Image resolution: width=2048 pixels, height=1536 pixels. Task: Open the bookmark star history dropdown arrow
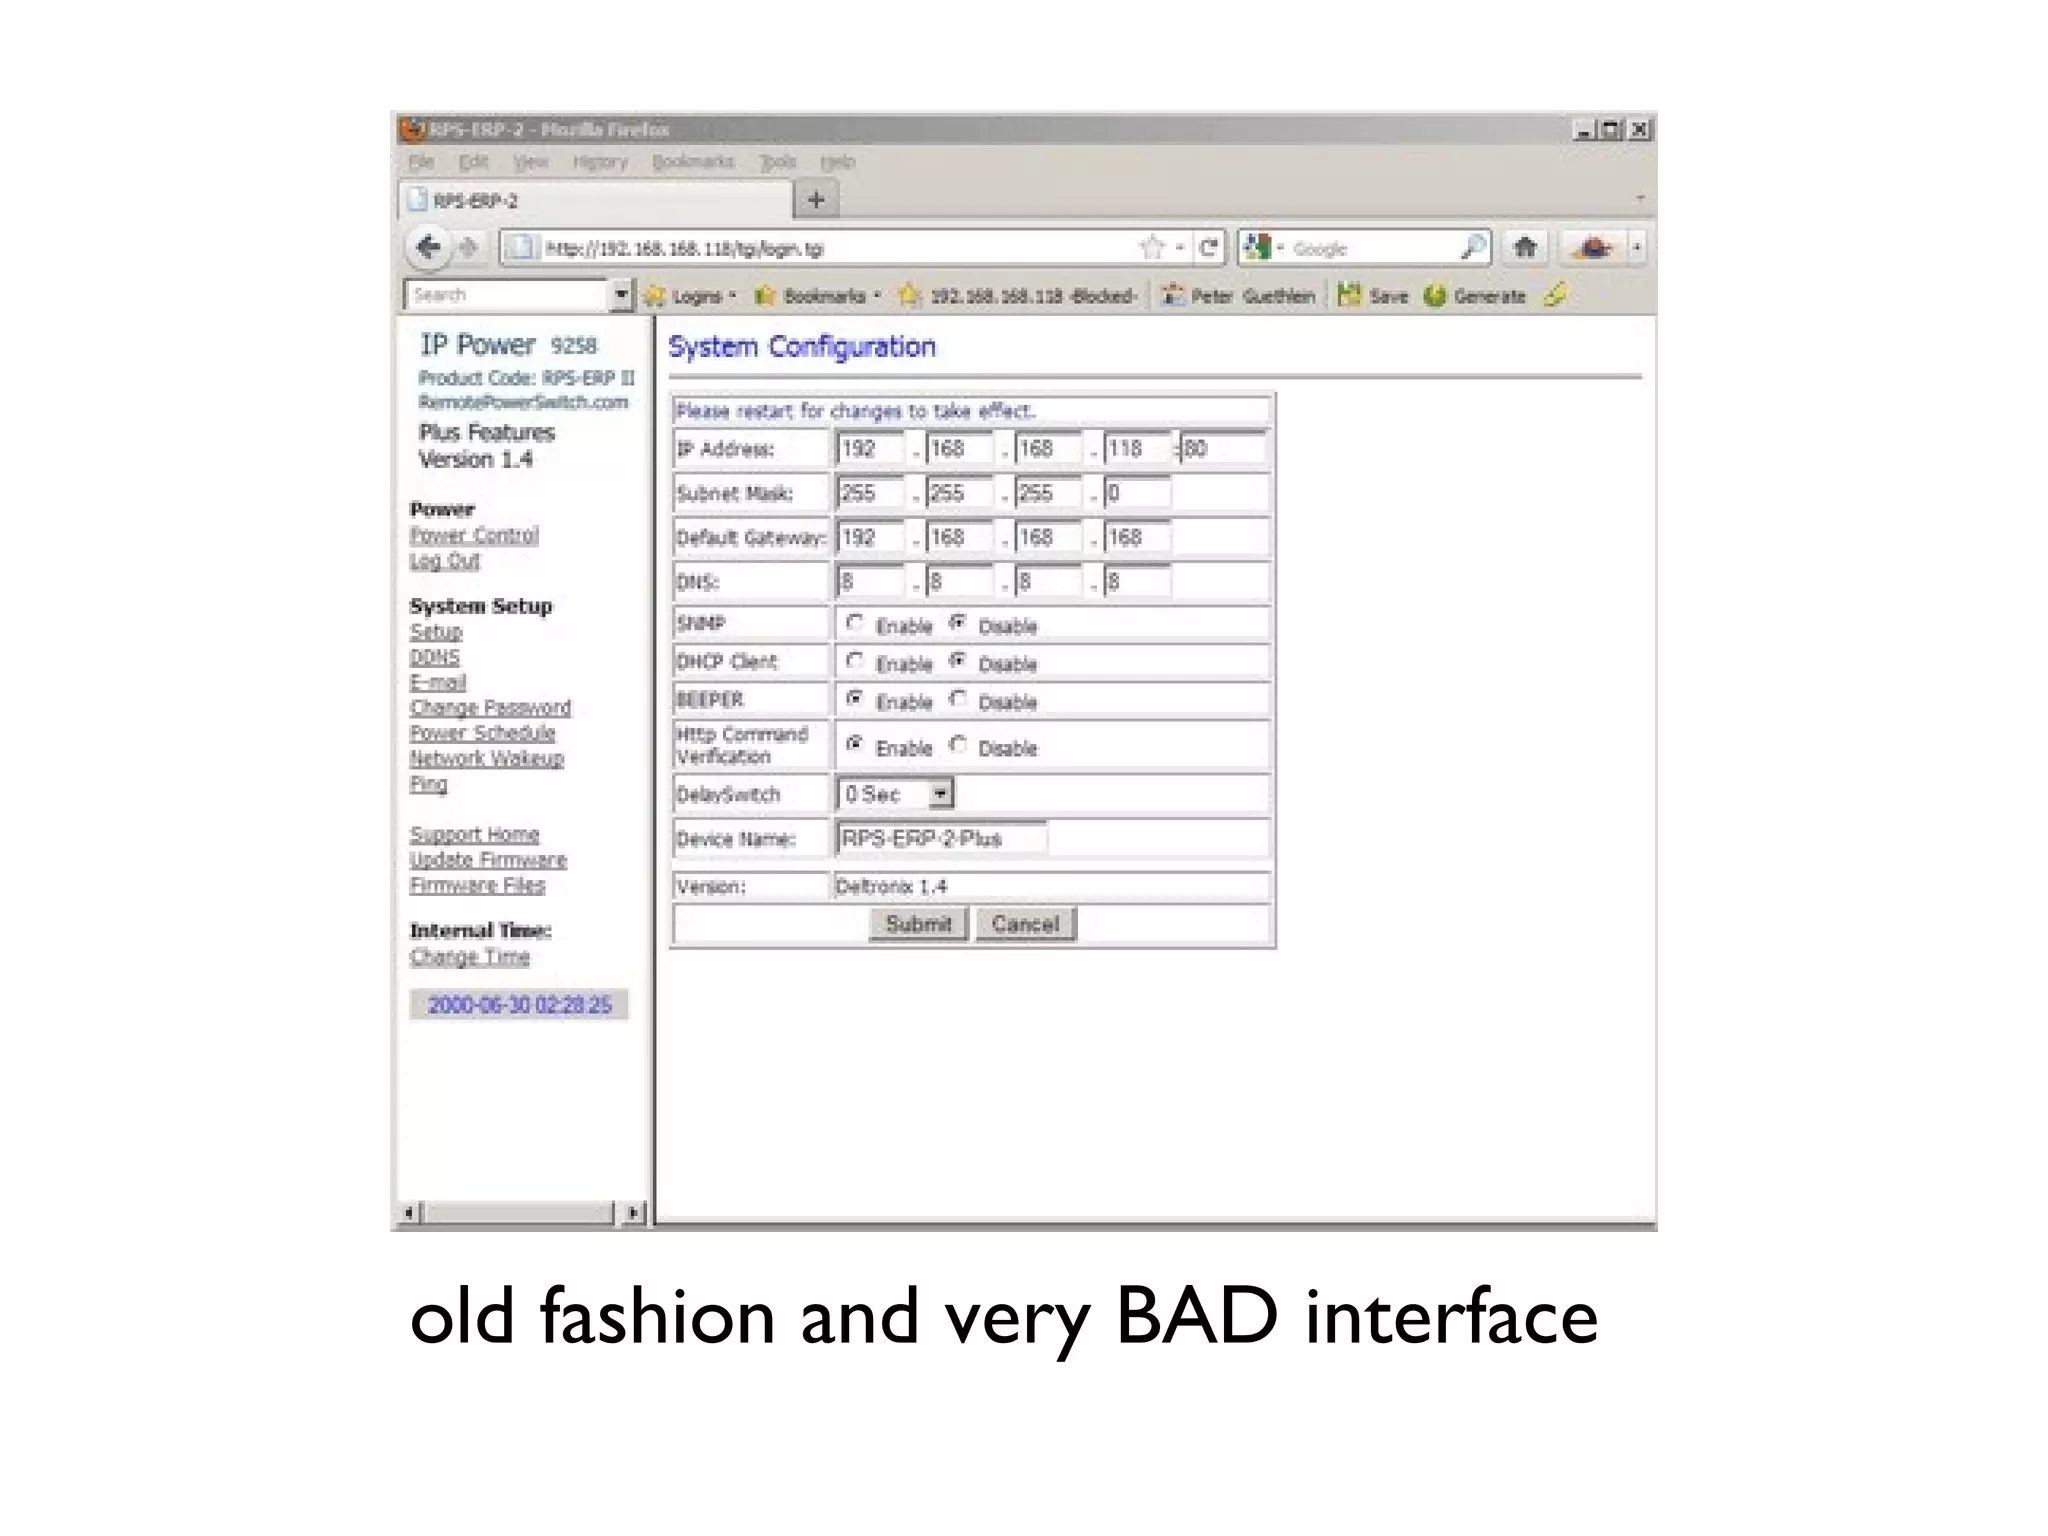[x=1180, y=247]
